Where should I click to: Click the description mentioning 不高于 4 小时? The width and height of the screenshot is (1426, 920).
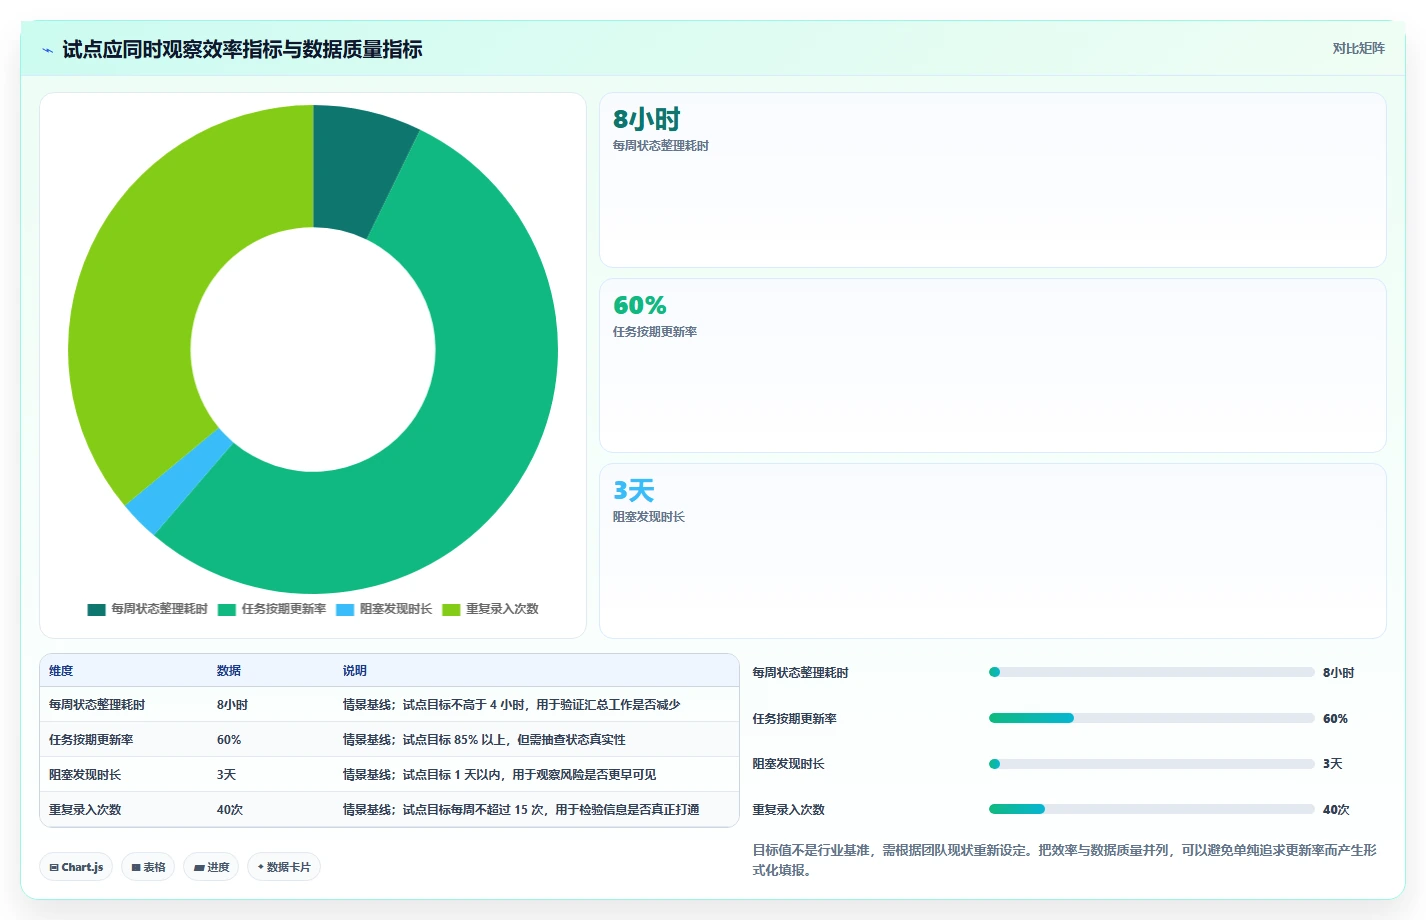pos(511,705)
